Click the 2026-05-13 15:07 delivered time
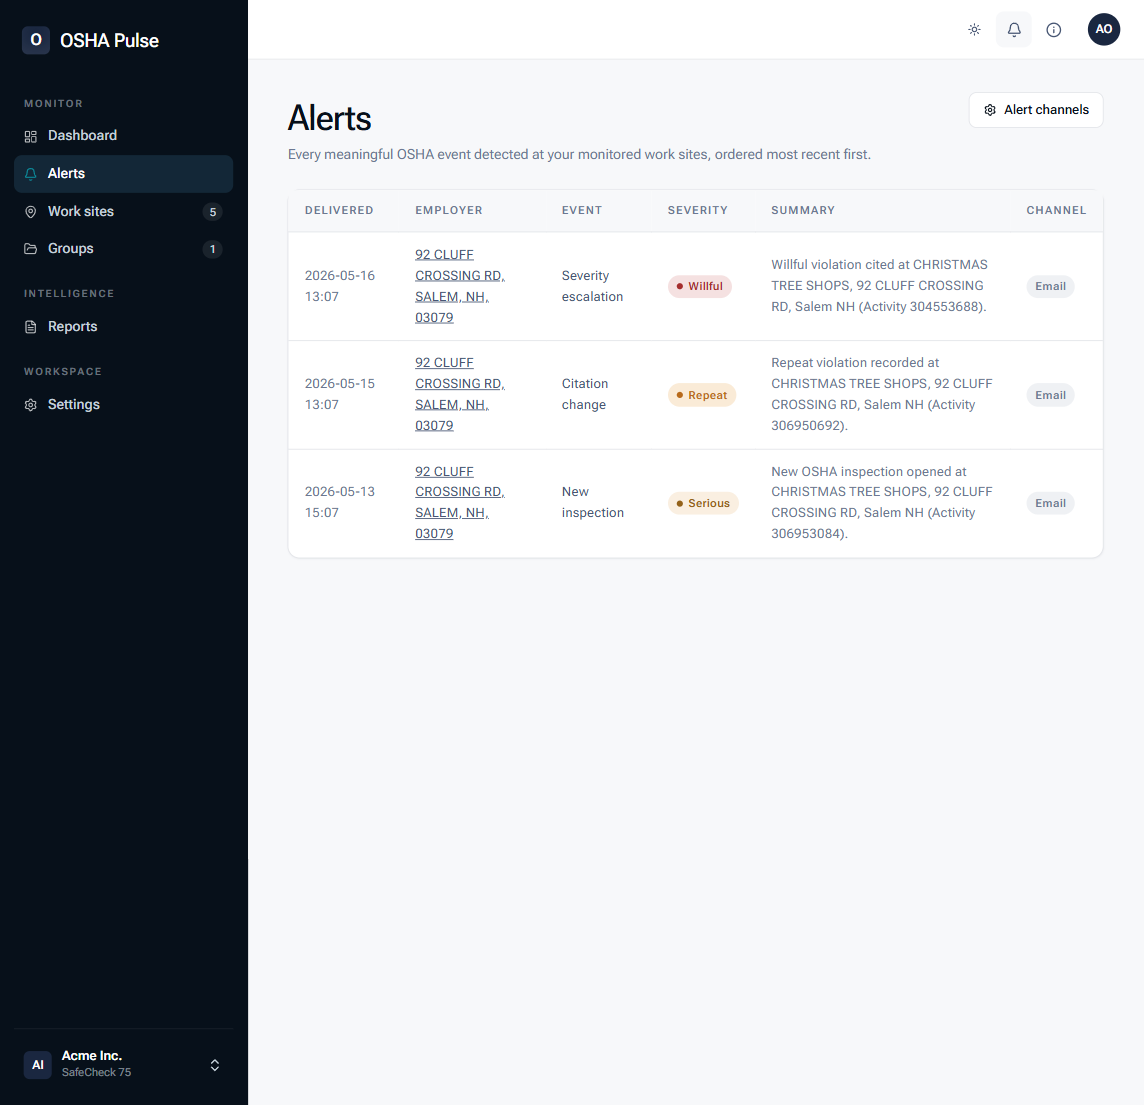Image resolution: width=1144 pixels, height=1105 pixels. pyautogui.click(x=340, y=502)
